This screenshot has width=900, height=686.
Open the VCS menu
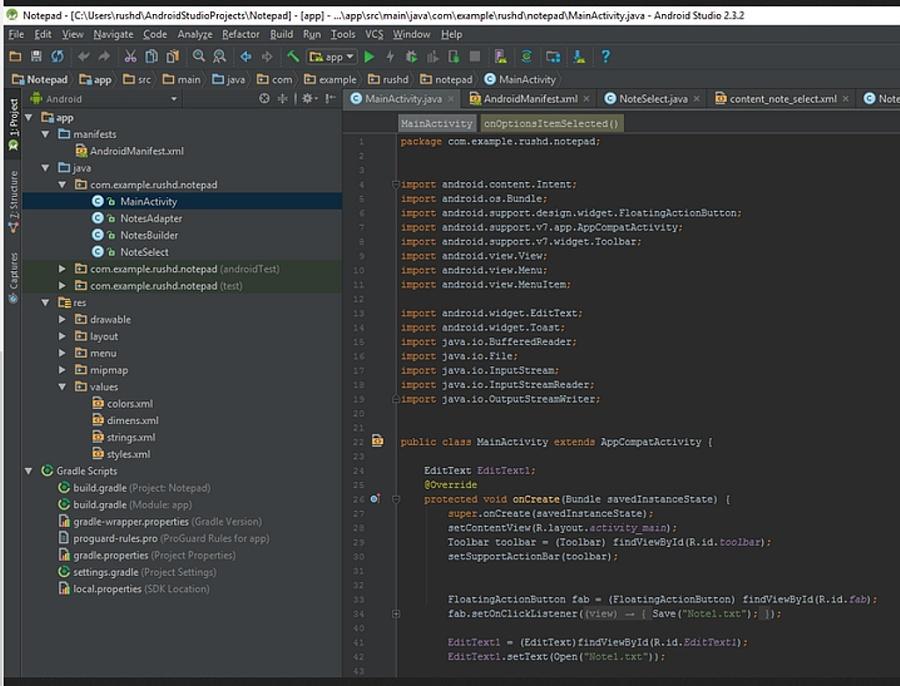pos(374,34)
